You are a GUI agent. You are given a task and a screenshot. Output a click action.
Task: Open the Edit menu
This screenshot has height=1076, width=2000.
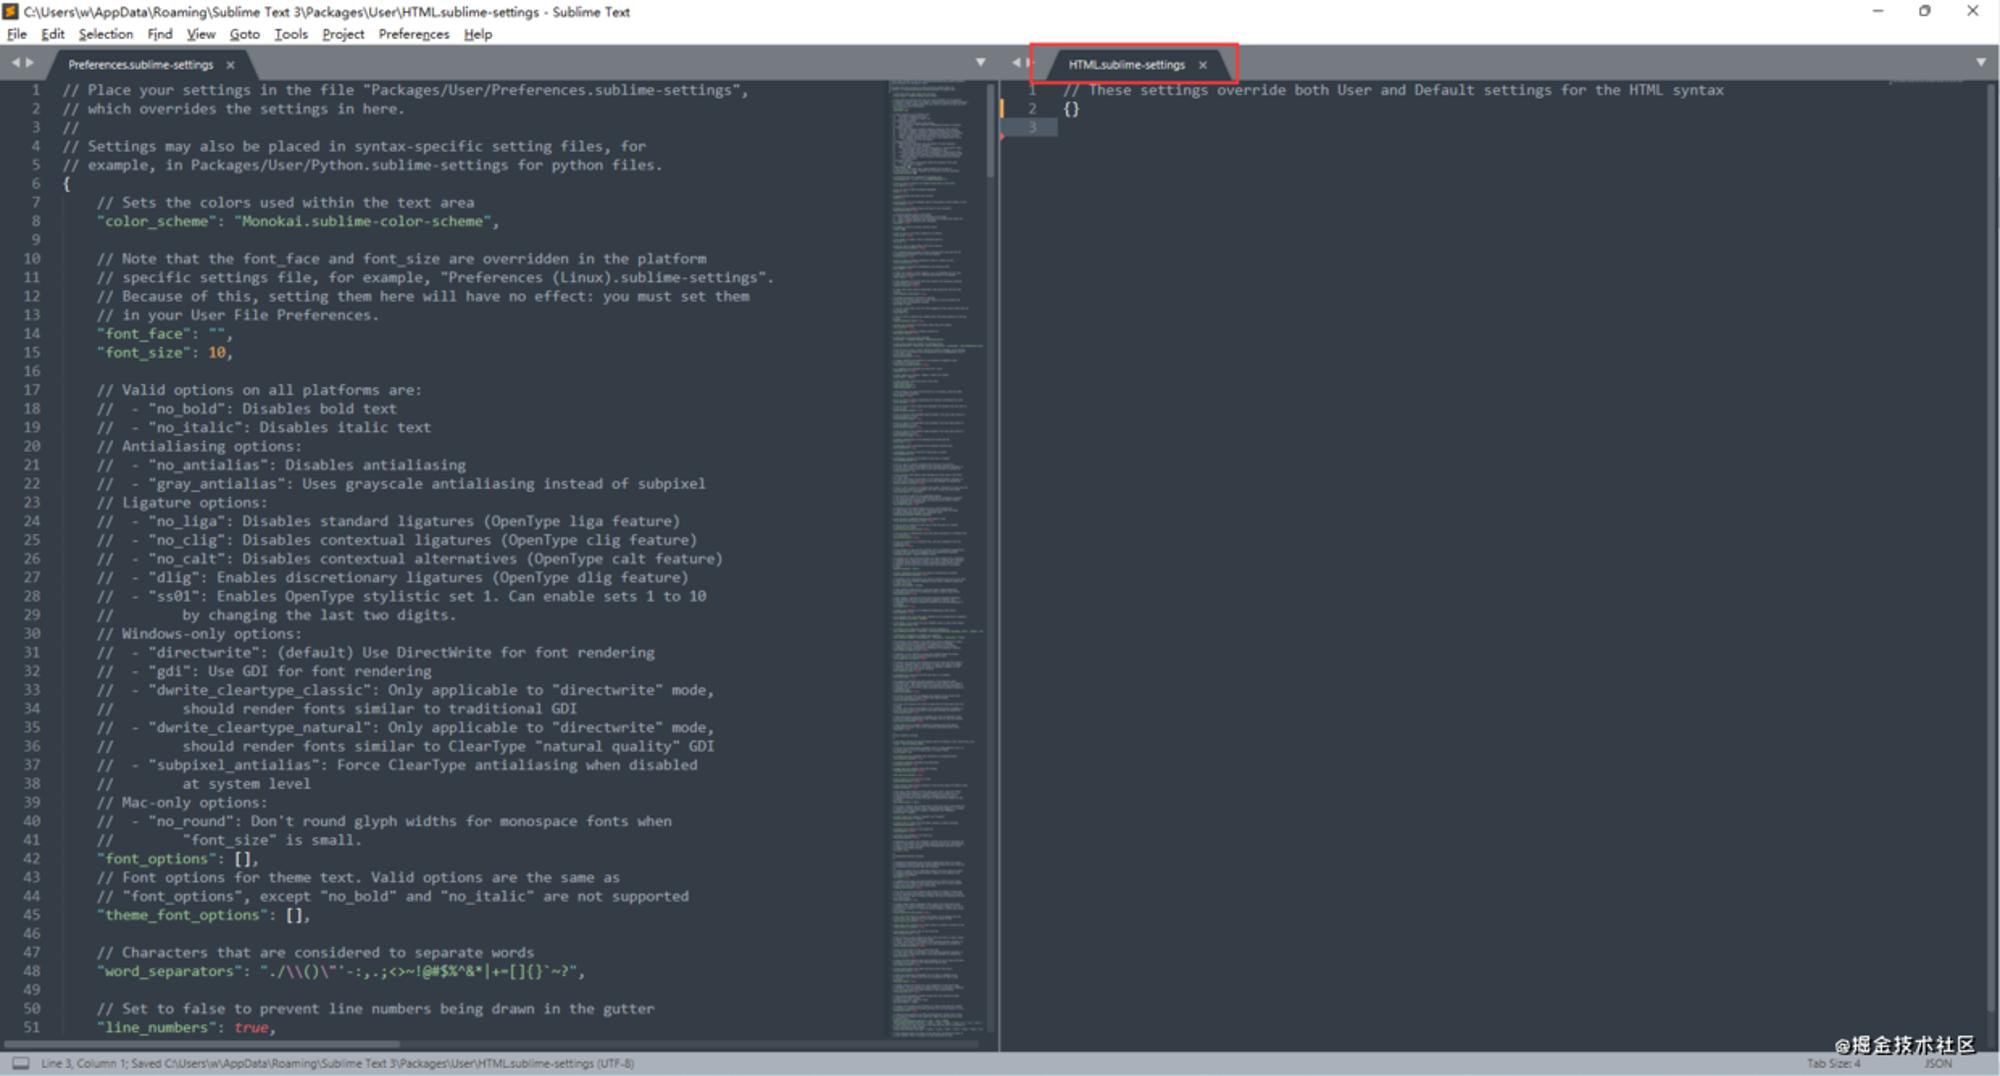tap(52, 34)
